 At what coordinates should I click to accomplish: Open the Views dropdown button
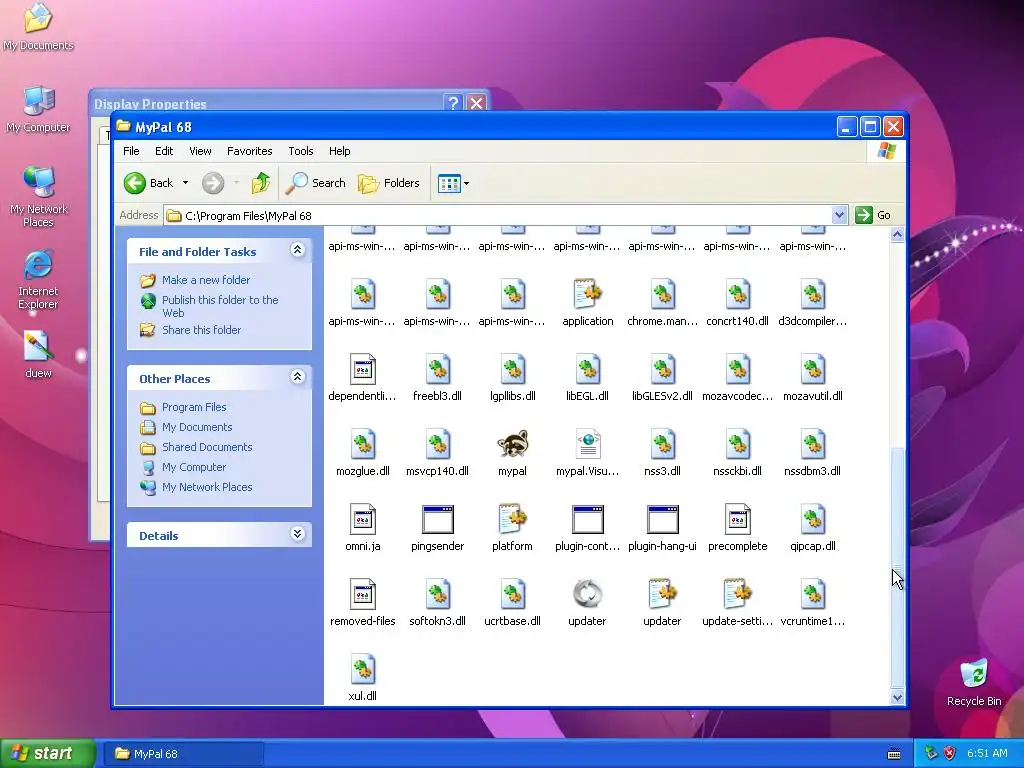pos(453,184)
